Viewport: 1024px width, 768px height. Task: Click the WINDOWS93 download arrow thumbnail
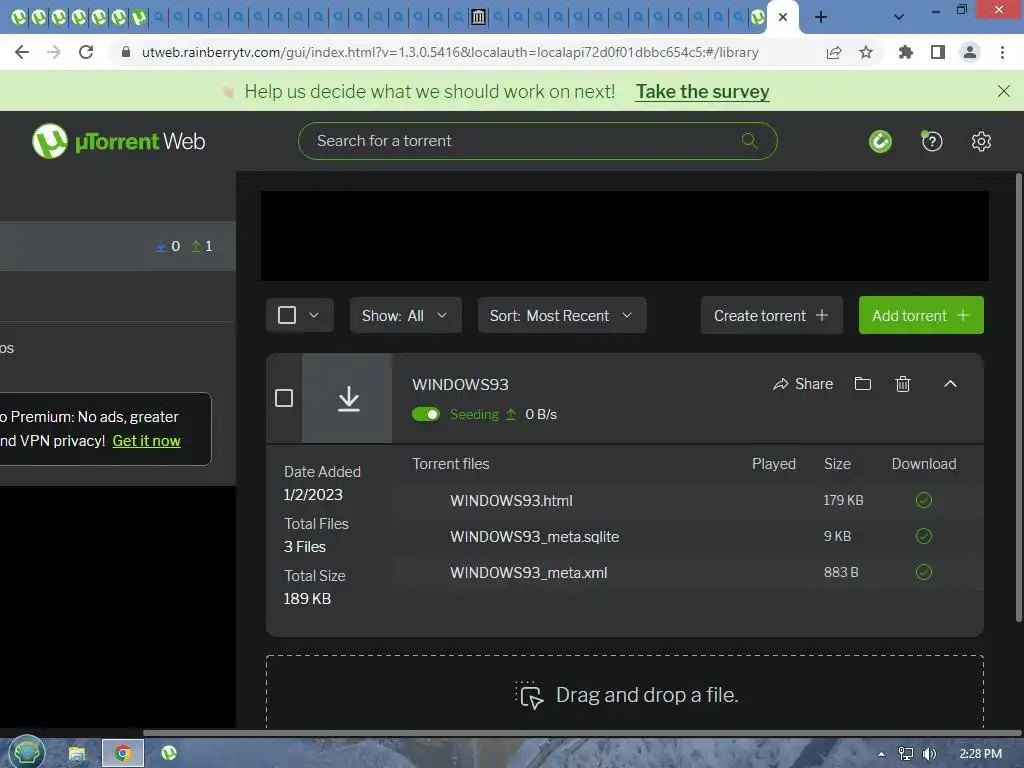(347, 398)
